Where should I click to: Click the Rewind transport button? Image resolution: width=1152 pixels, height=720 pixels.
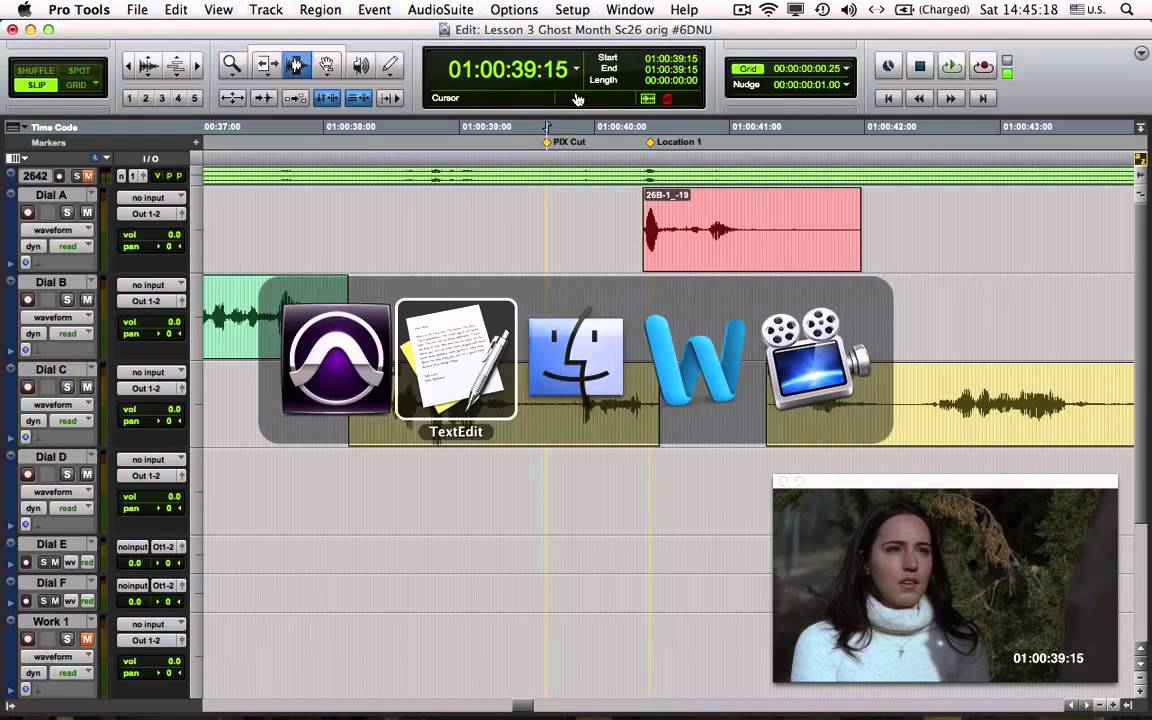coord(919,98)
